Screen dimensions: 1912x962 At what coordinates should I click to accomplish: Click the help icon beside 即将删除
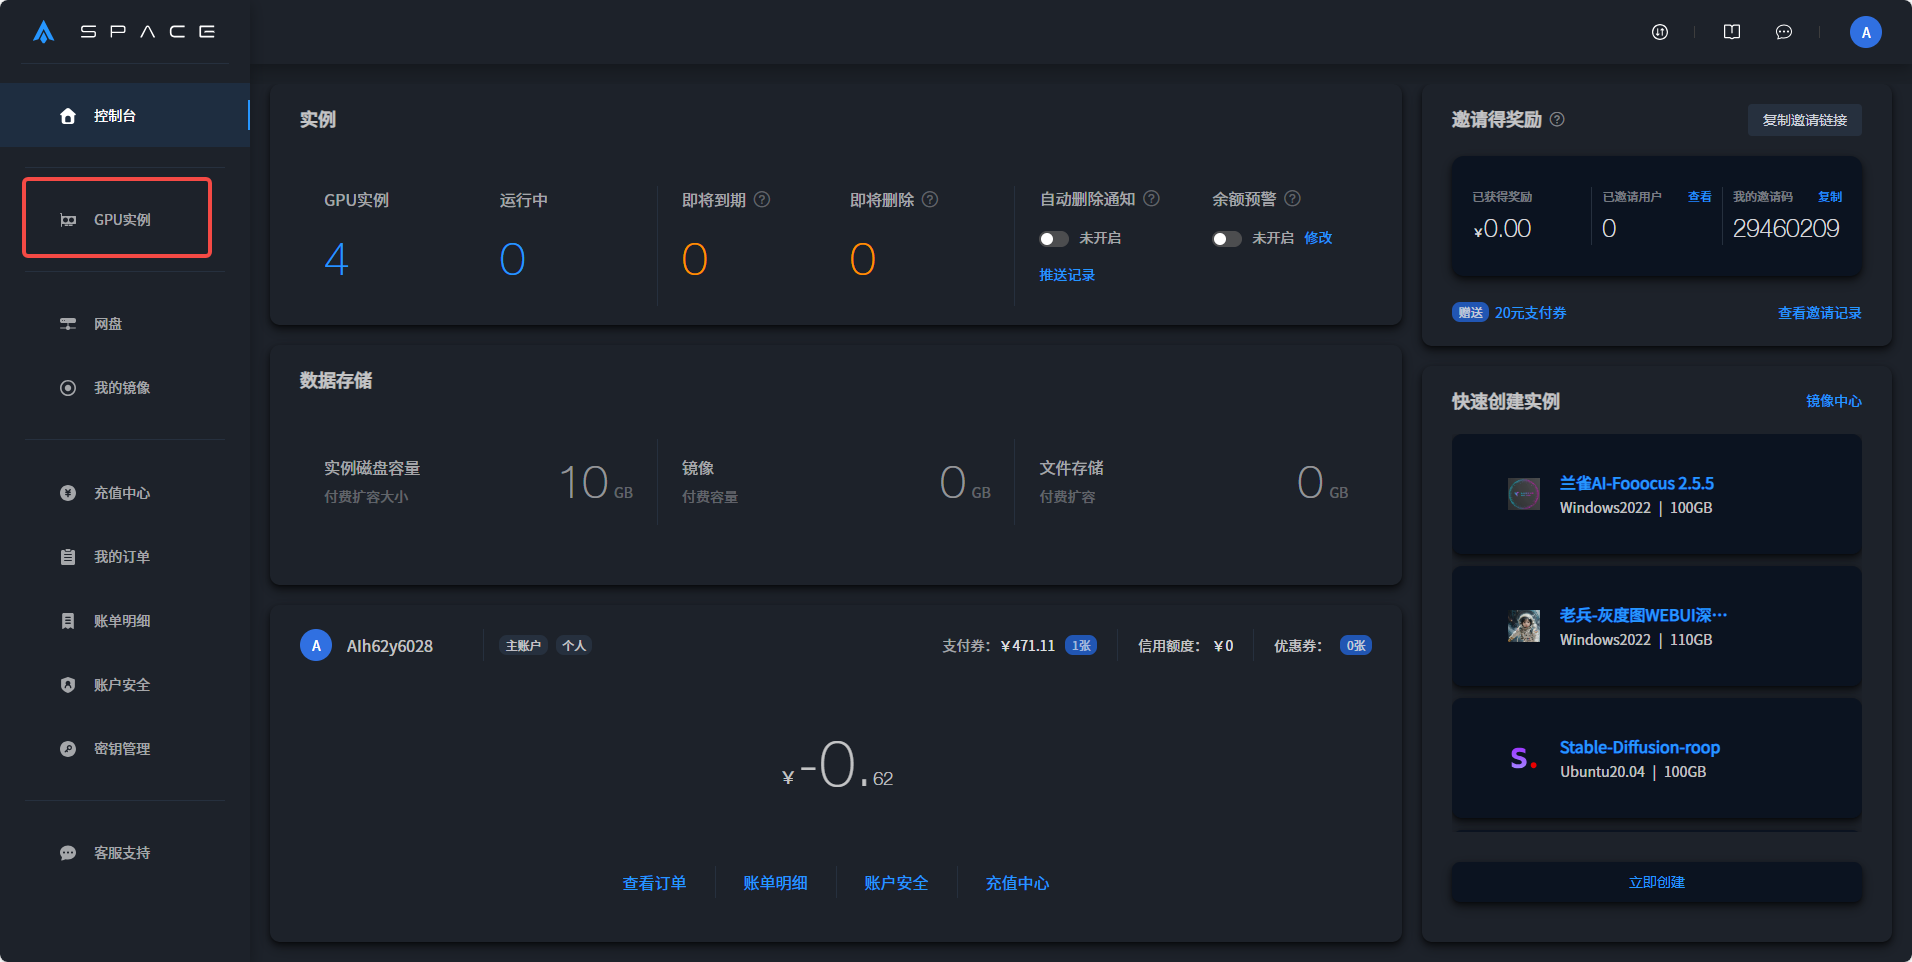[x=930, y=199]
